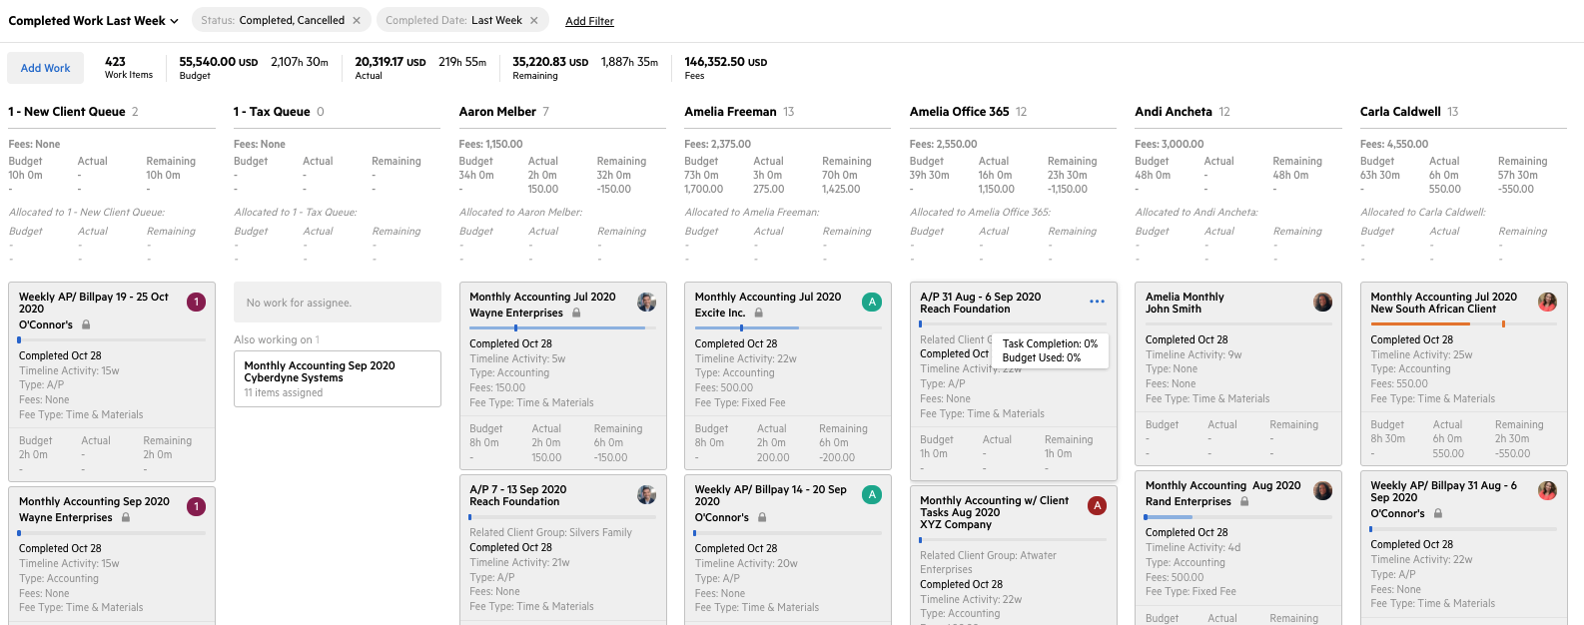Viewport: 1584px width, 625px height.
Task: Remove the Status: Completed, Cancelled filter
Action: coord(356,20)
